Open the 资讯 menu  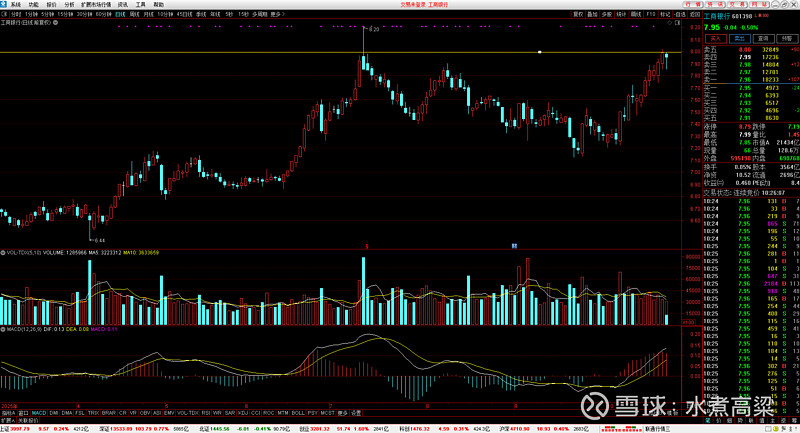tap(122, 5)
